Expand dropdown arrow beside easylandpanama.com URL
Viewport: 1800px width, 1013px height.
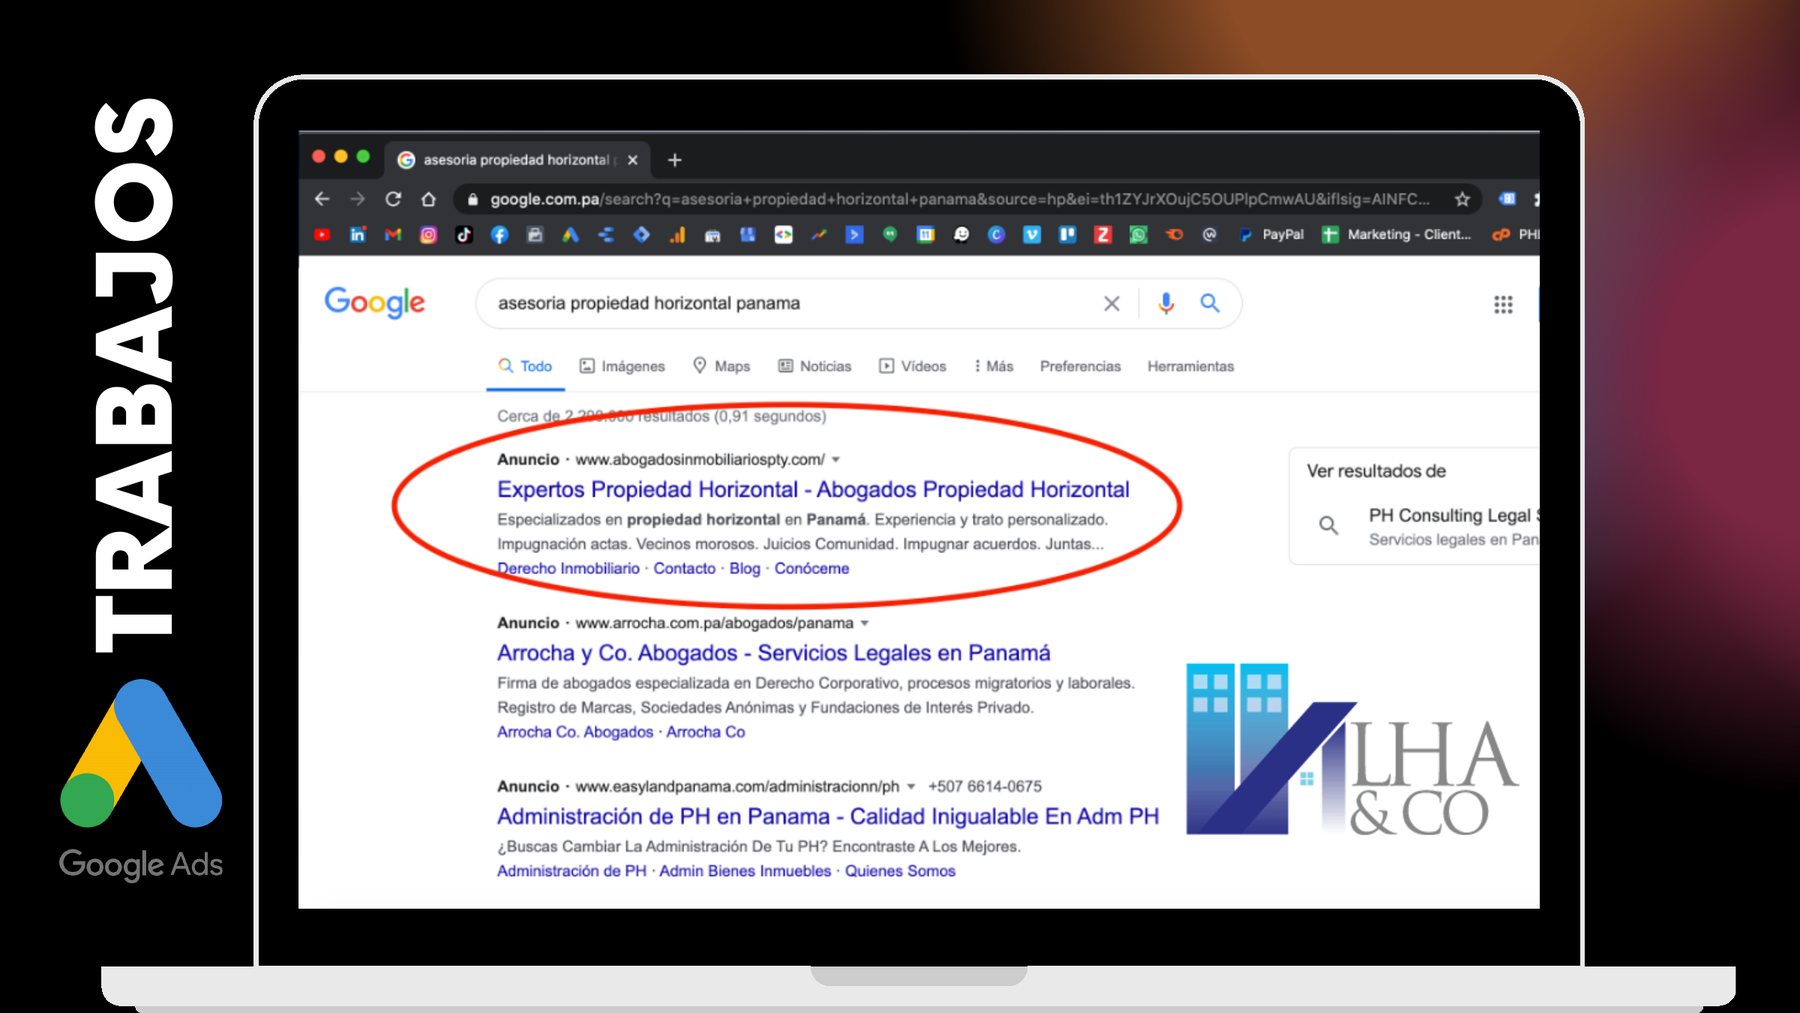(x=911, y=787)
